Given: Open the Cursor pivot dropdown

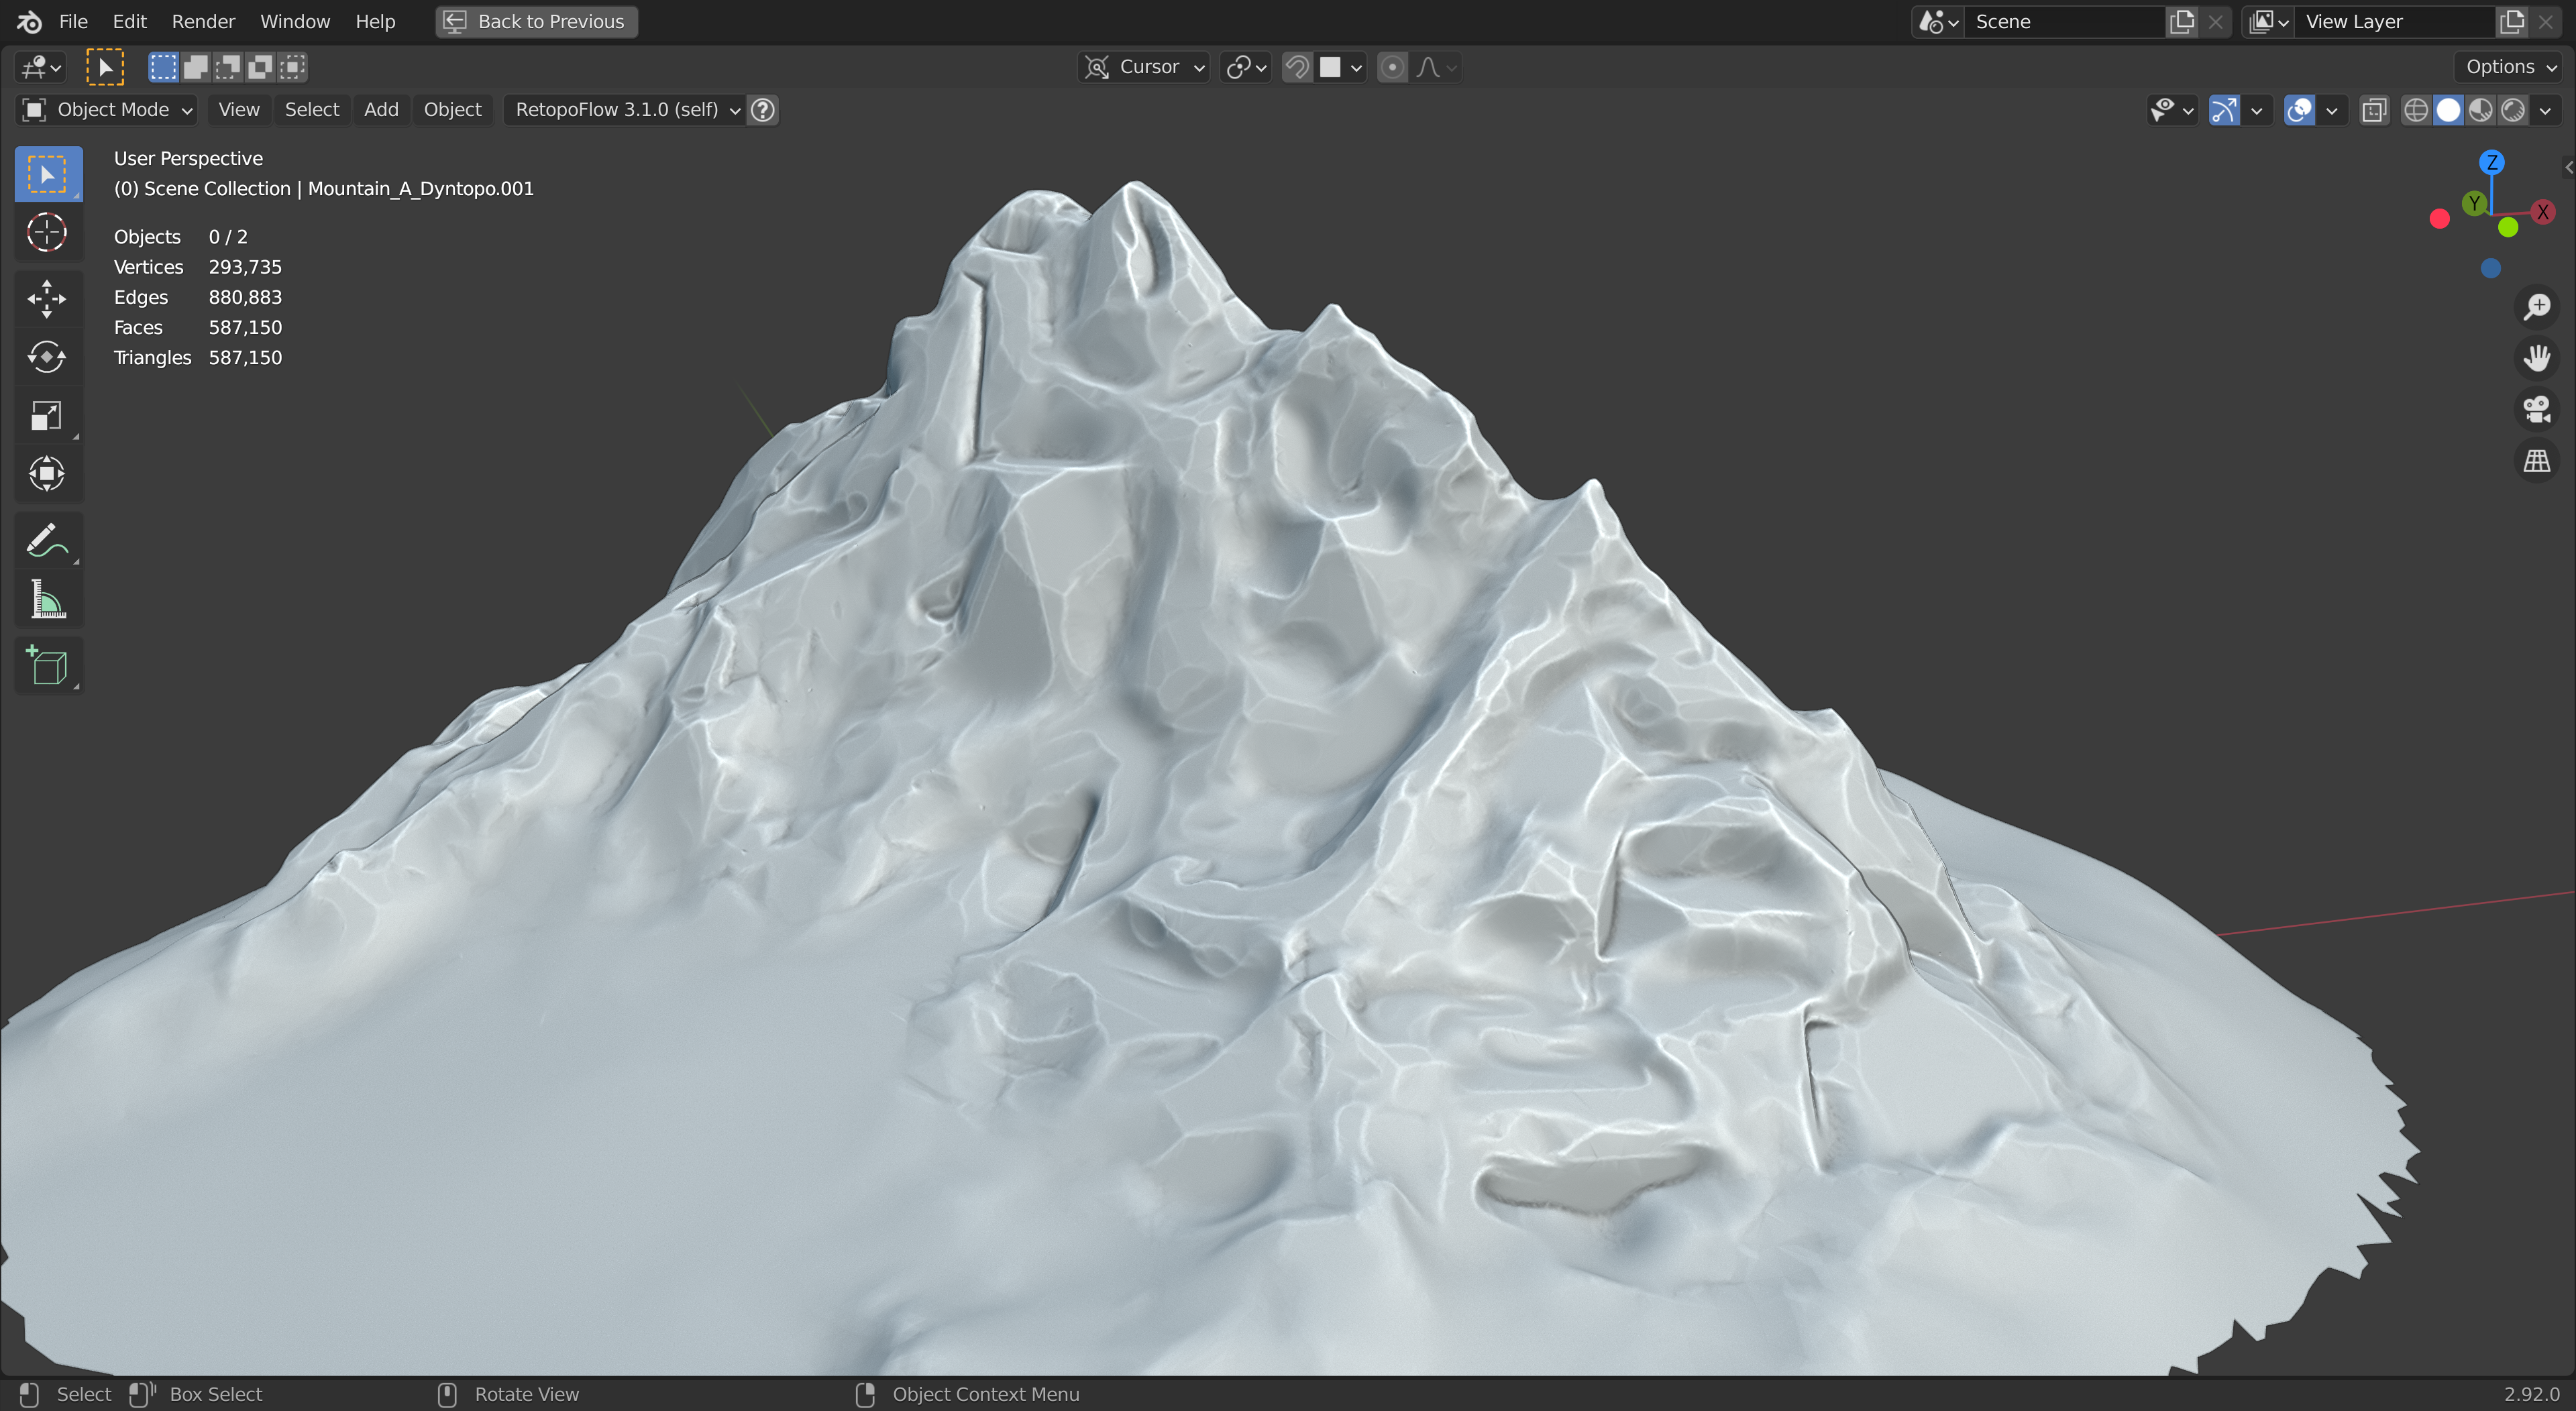Looking at the screenshot, I should click(x=1145, y=67).
